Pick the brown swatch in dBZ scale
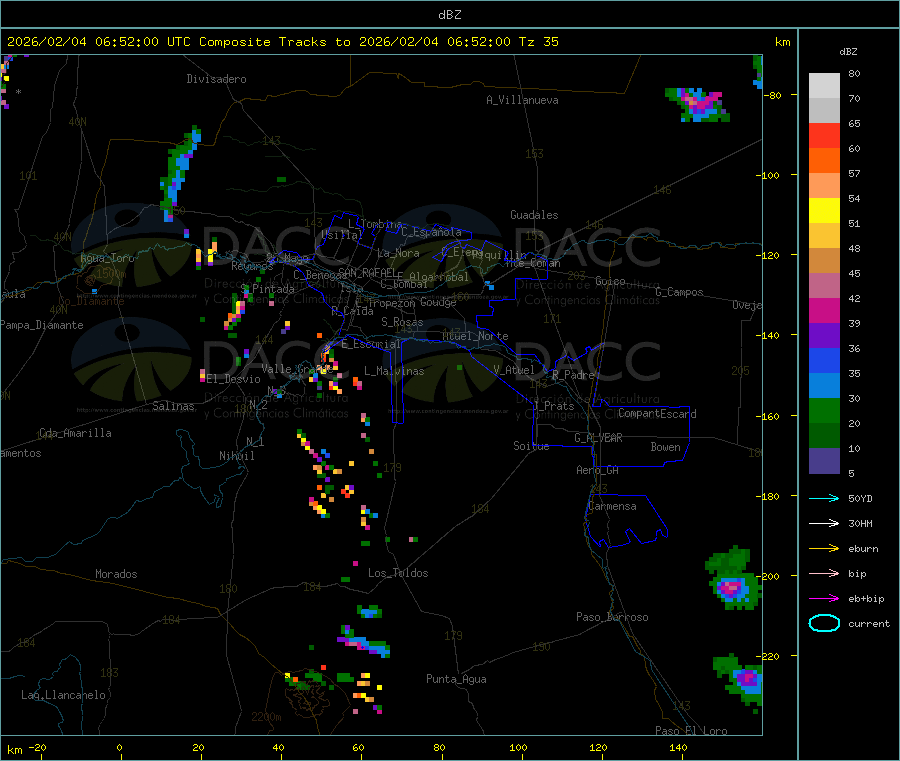900x761 pixels. coord(824,261)
